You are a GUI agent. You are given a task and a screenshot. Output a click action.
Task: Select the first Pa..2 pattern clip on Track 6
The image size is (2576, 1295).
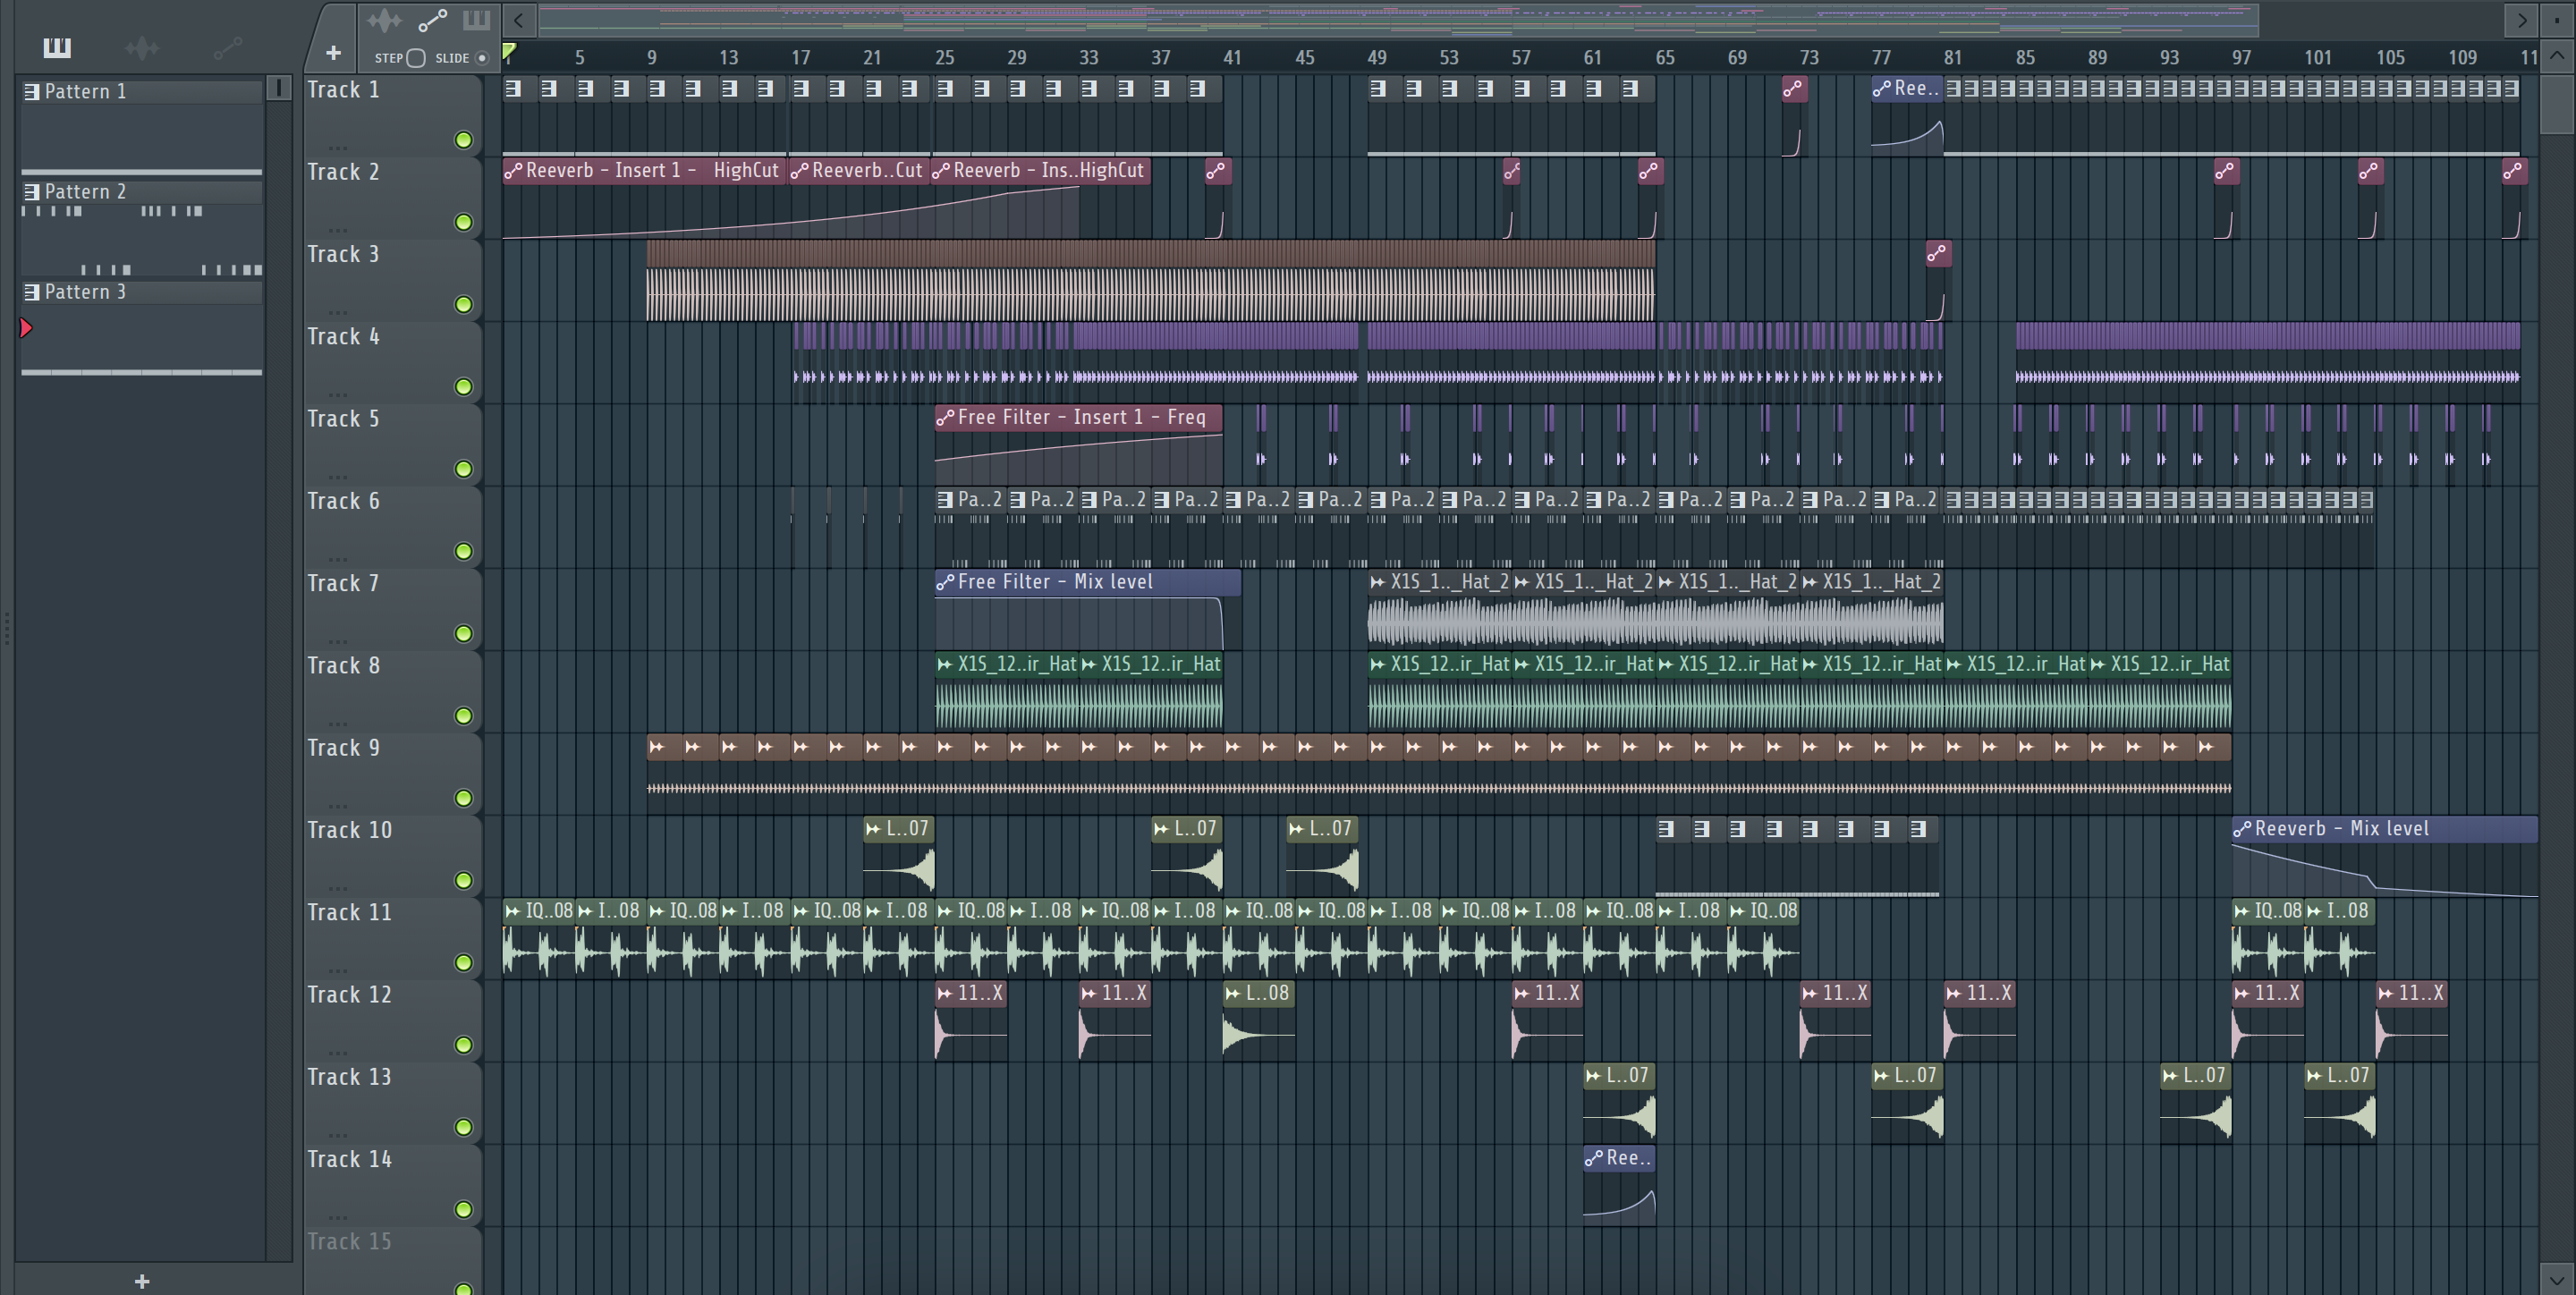tap(970, 527)
